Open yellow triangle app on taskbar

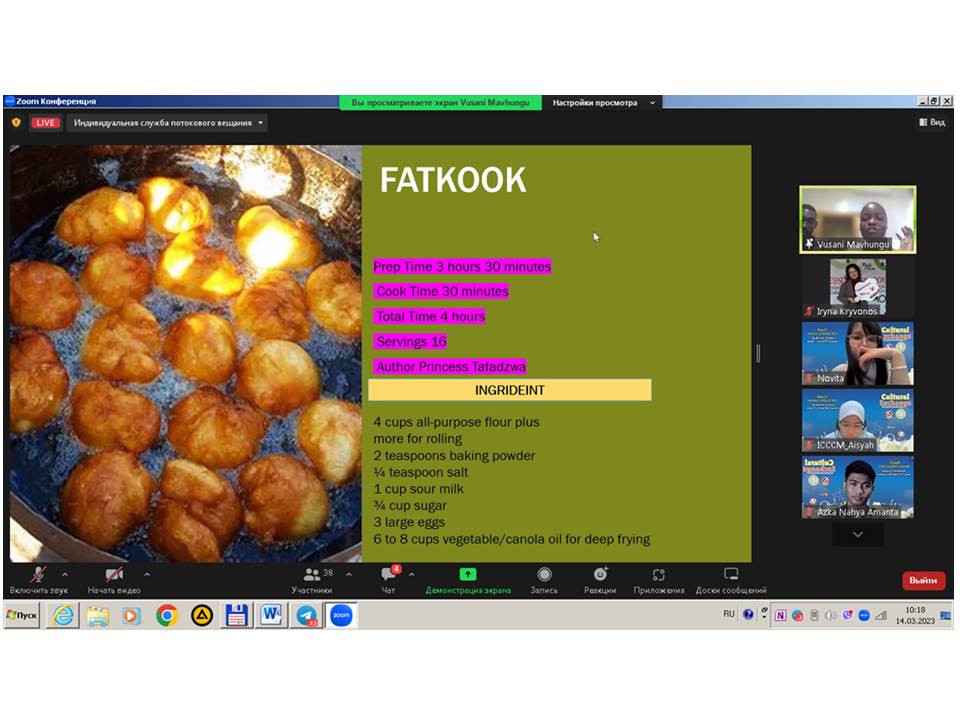[201, 615]
